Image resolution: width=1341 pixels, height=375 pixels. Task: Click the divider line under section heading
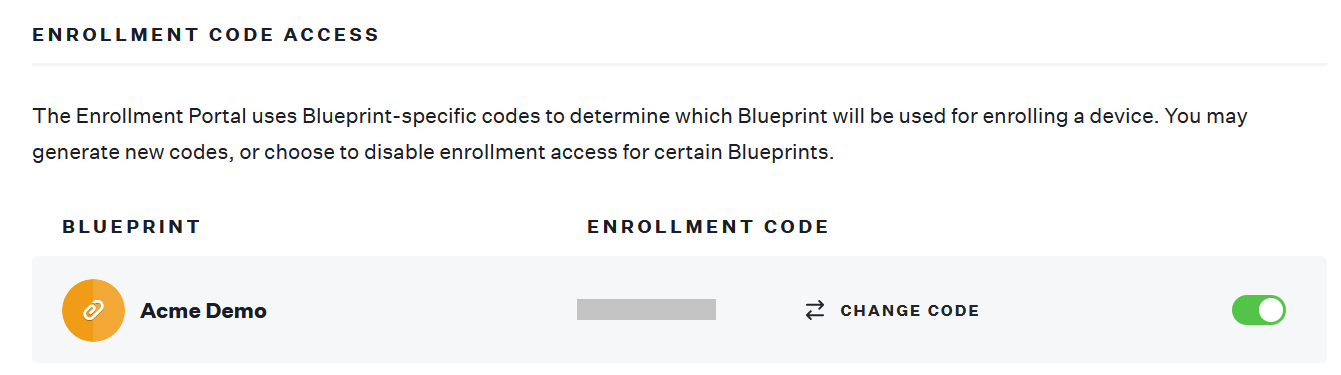[679, 65]
